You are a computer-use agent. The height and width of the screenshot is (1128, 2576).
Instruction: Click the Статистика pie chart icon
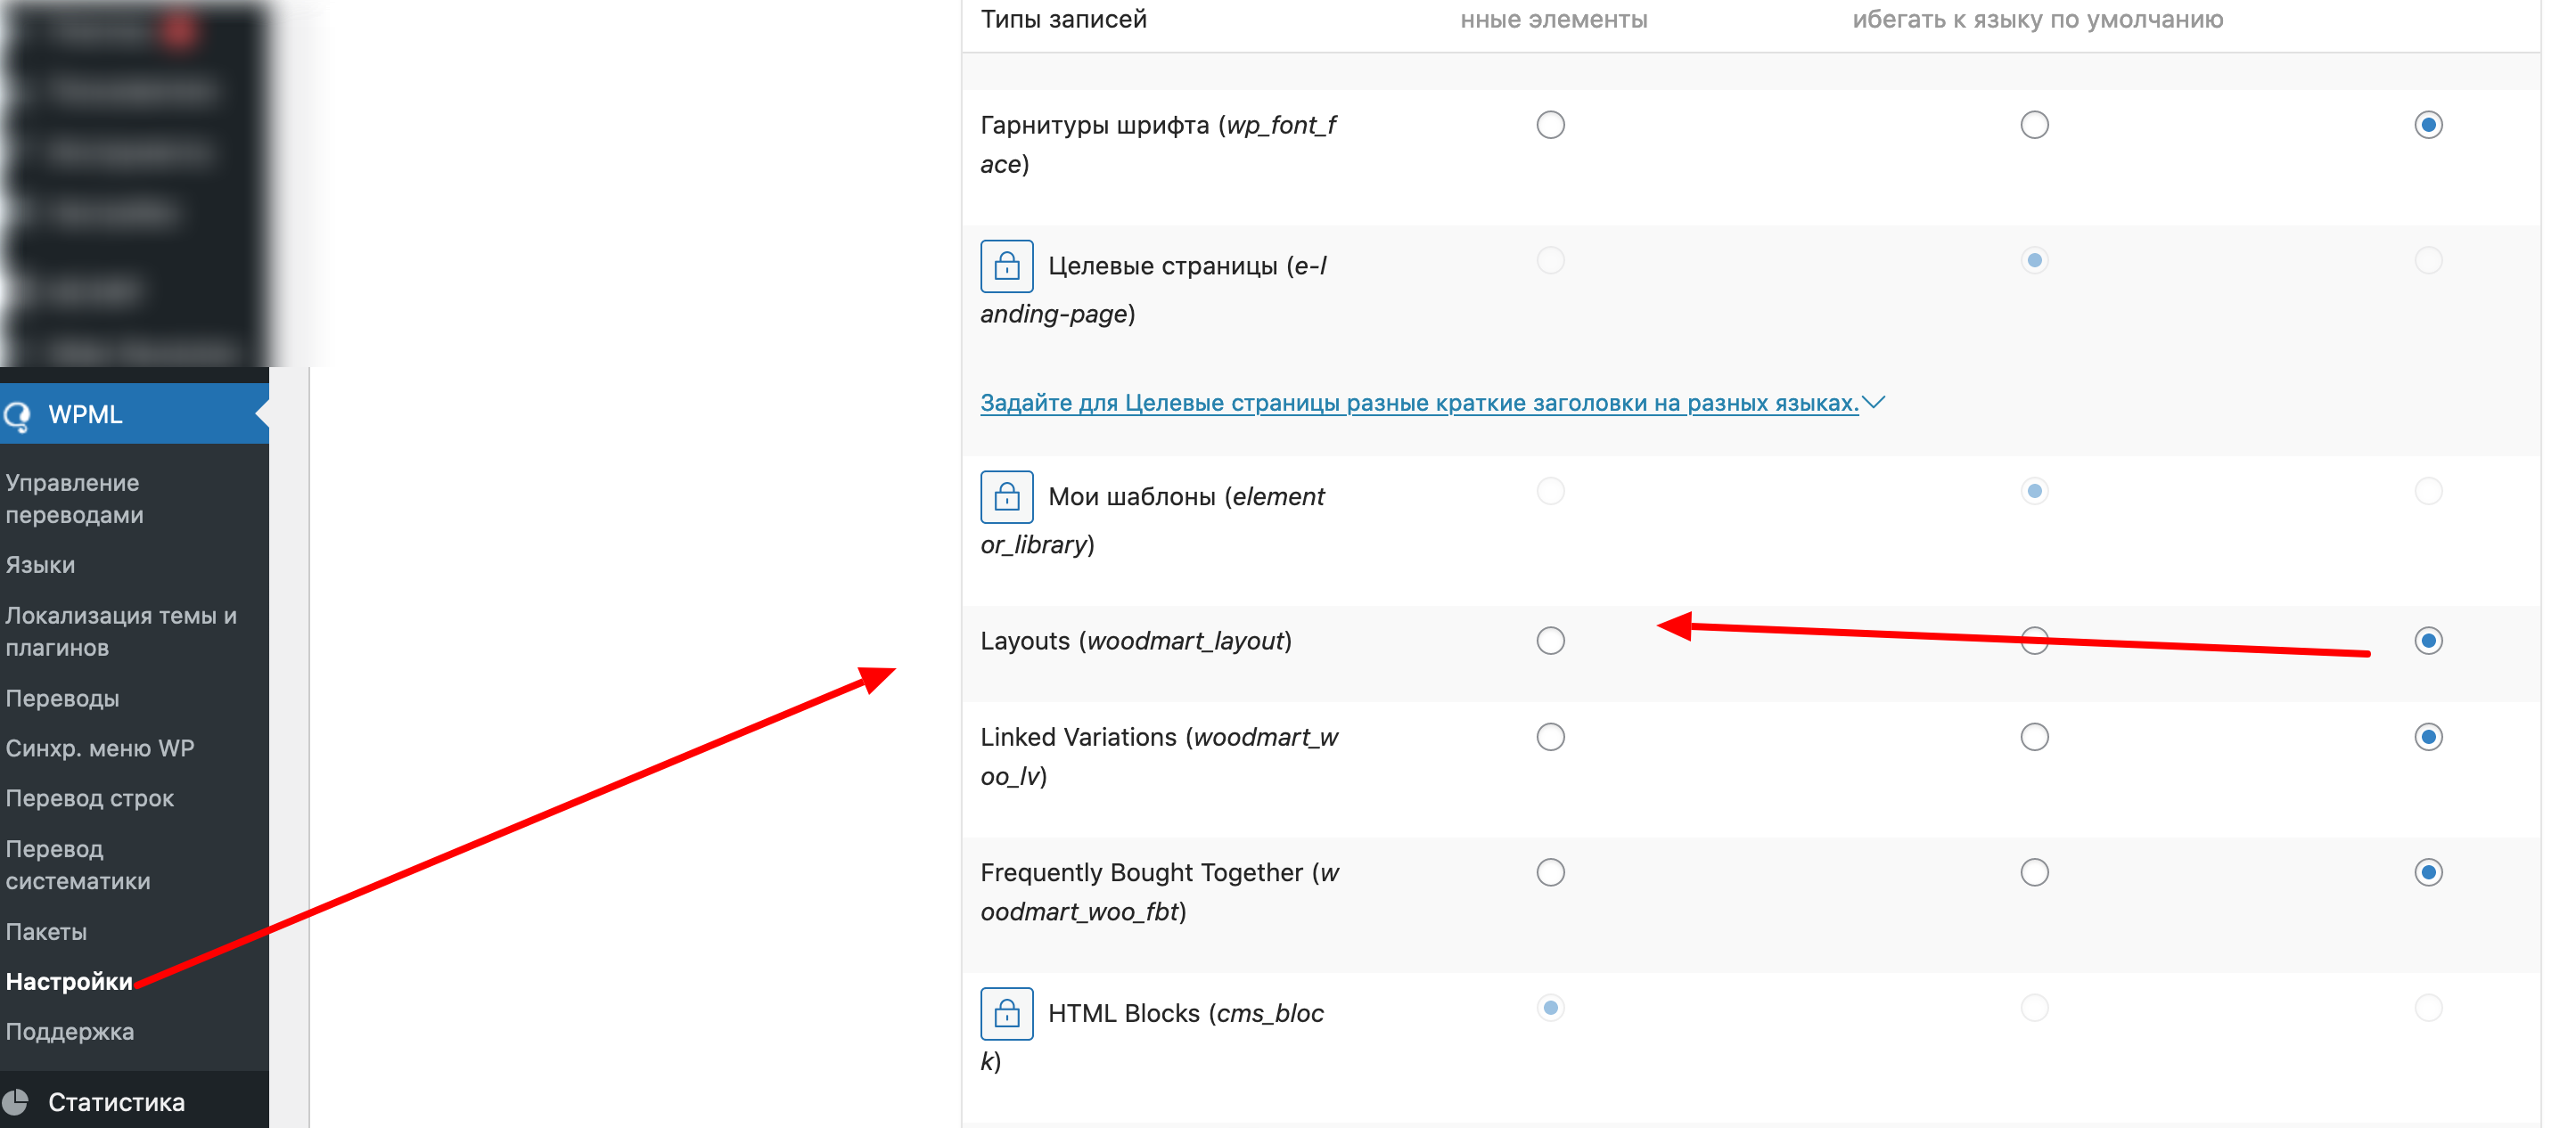click(15, 1101)
